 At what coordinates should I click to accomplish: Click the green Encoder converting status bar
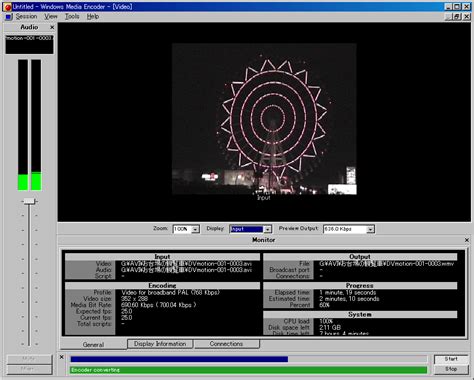[248, 370]
